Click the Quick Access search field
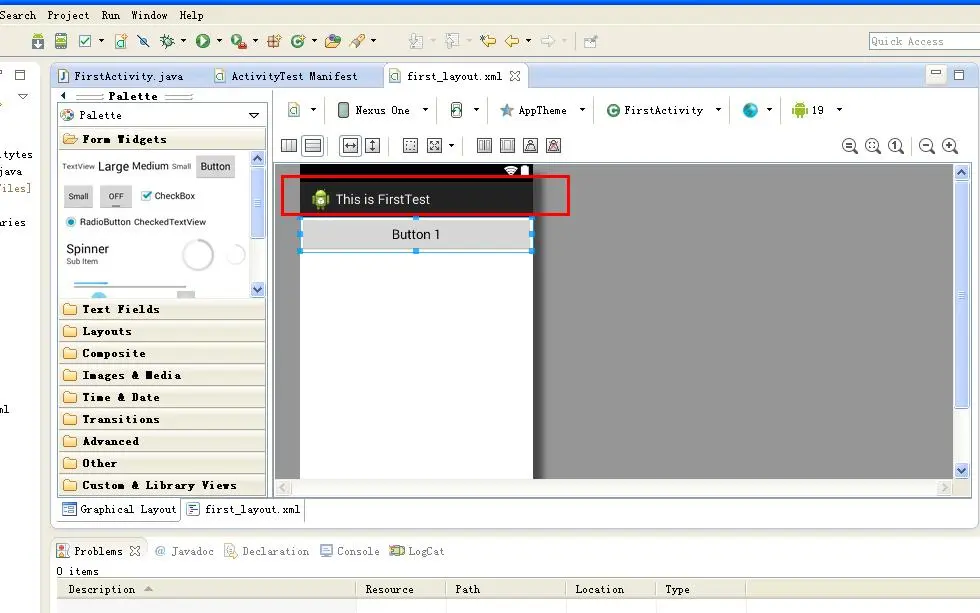980x613 pixels. [x=924, y=41]
